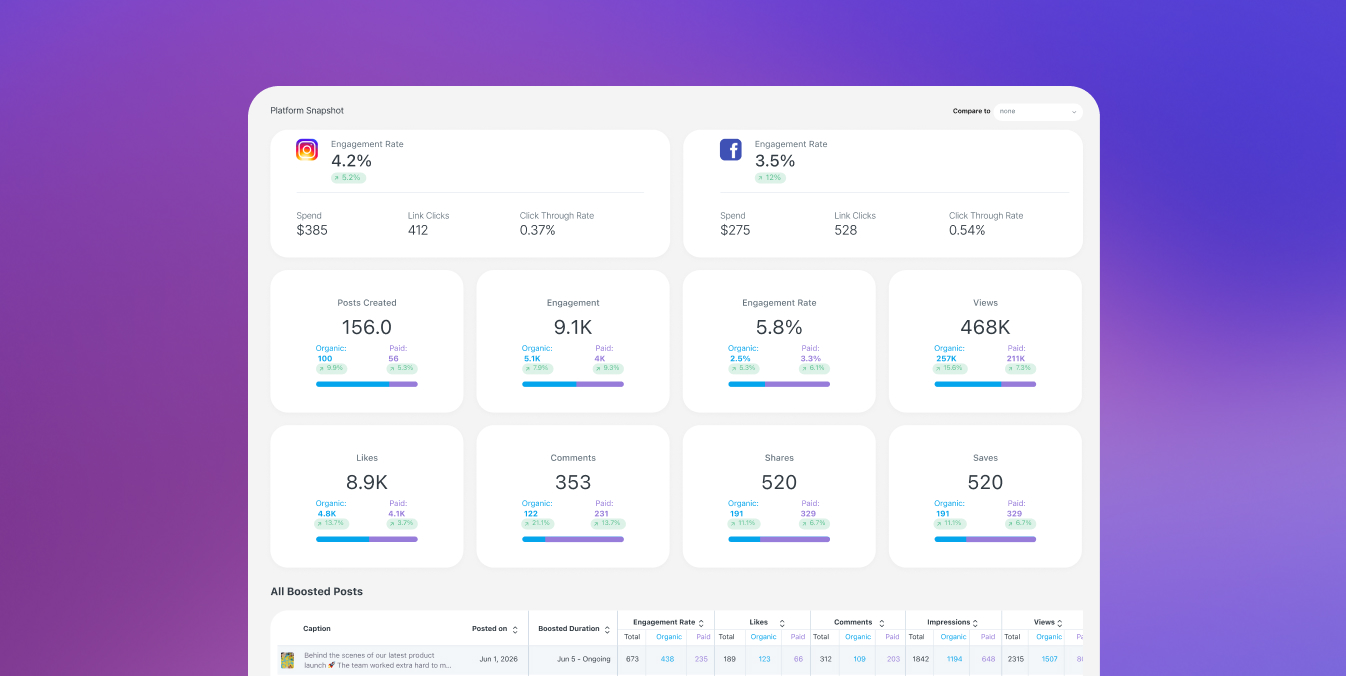The height and width of the screenshot is (676, 1346).
Task: Click Views organic 15.6% badge
Action: coord(950,368)
